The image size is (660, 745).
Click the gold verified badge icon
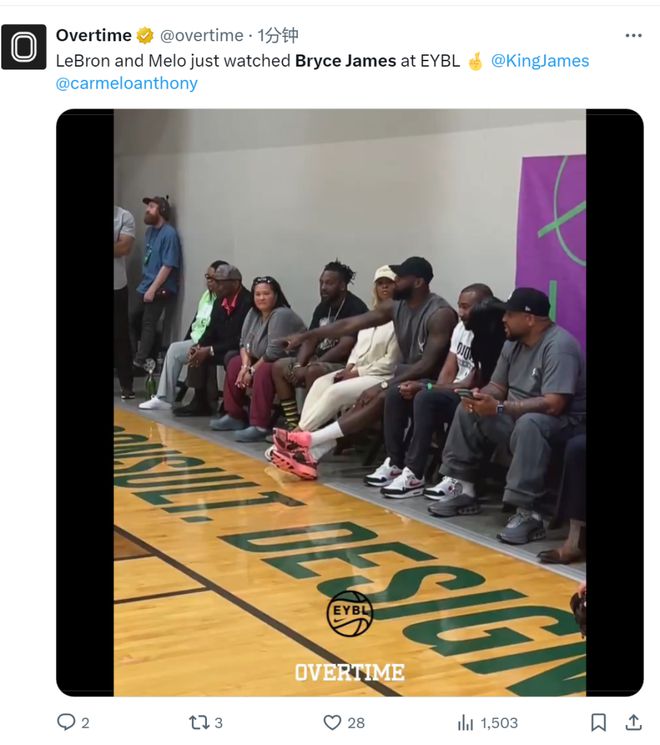tap(145, 36)
